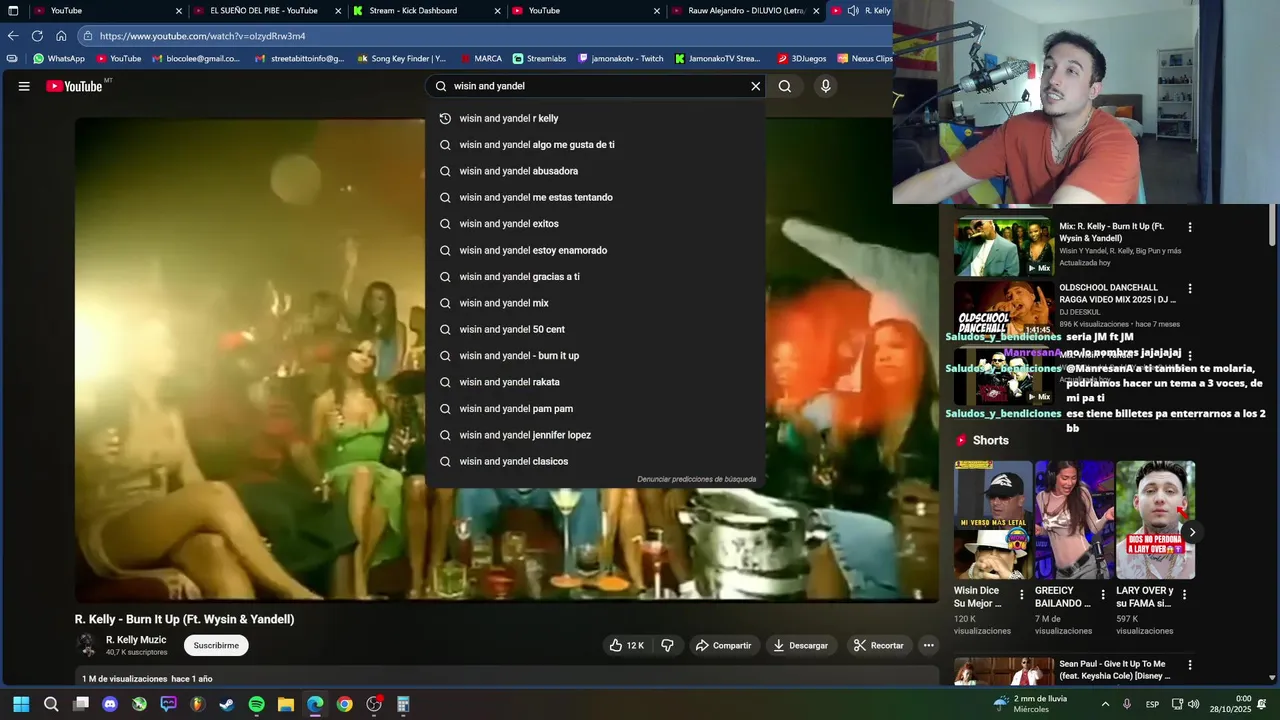Select suggestion 'wisin and yandel 50 cent'

[596, 329]
